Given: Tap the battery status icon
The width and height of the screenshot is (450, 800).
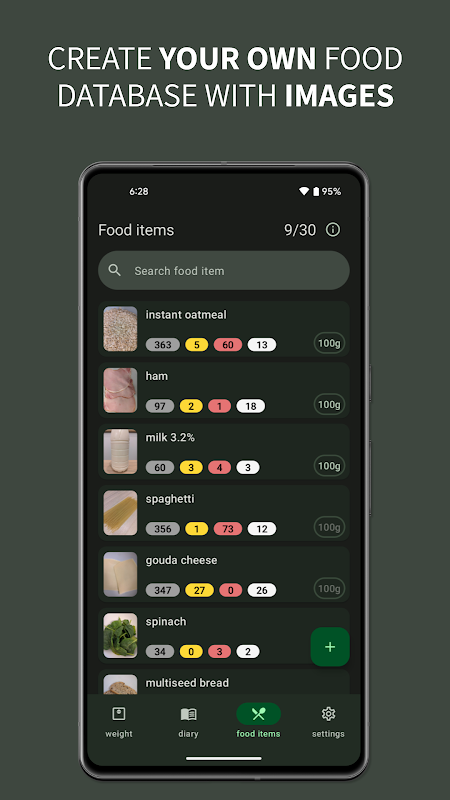Looking at the screenshot, I should point(316,191).
